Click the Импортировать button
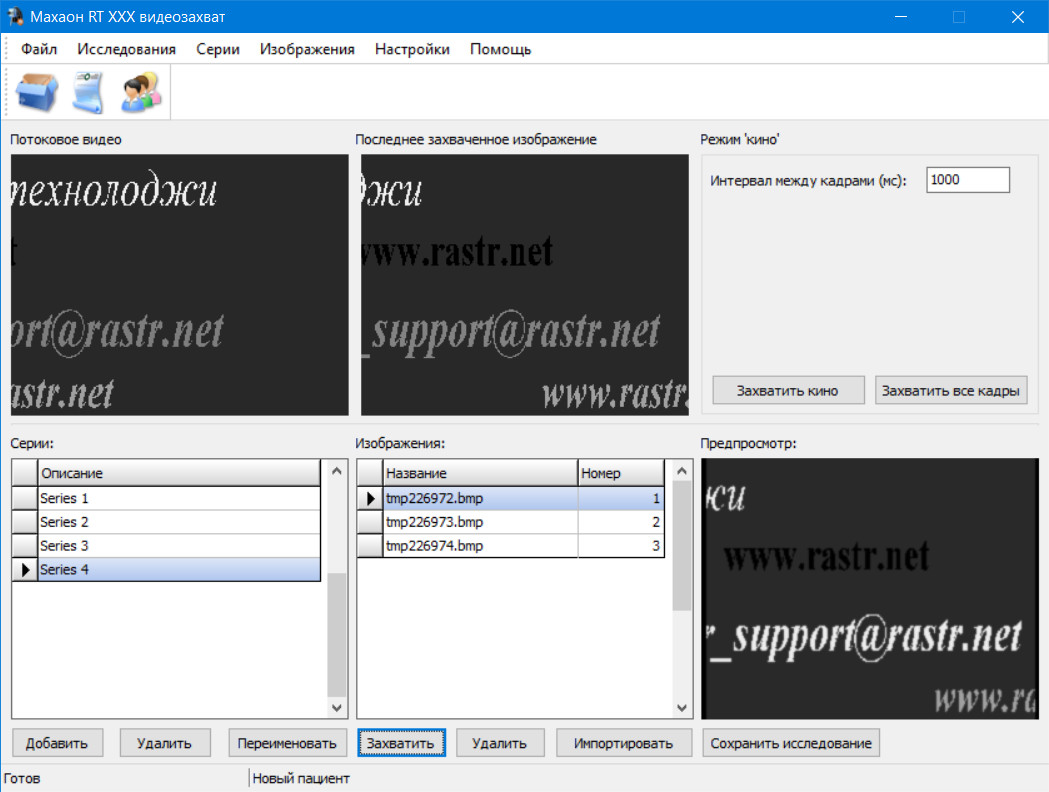The image size is (1049, 792). (x=624, y=743)
